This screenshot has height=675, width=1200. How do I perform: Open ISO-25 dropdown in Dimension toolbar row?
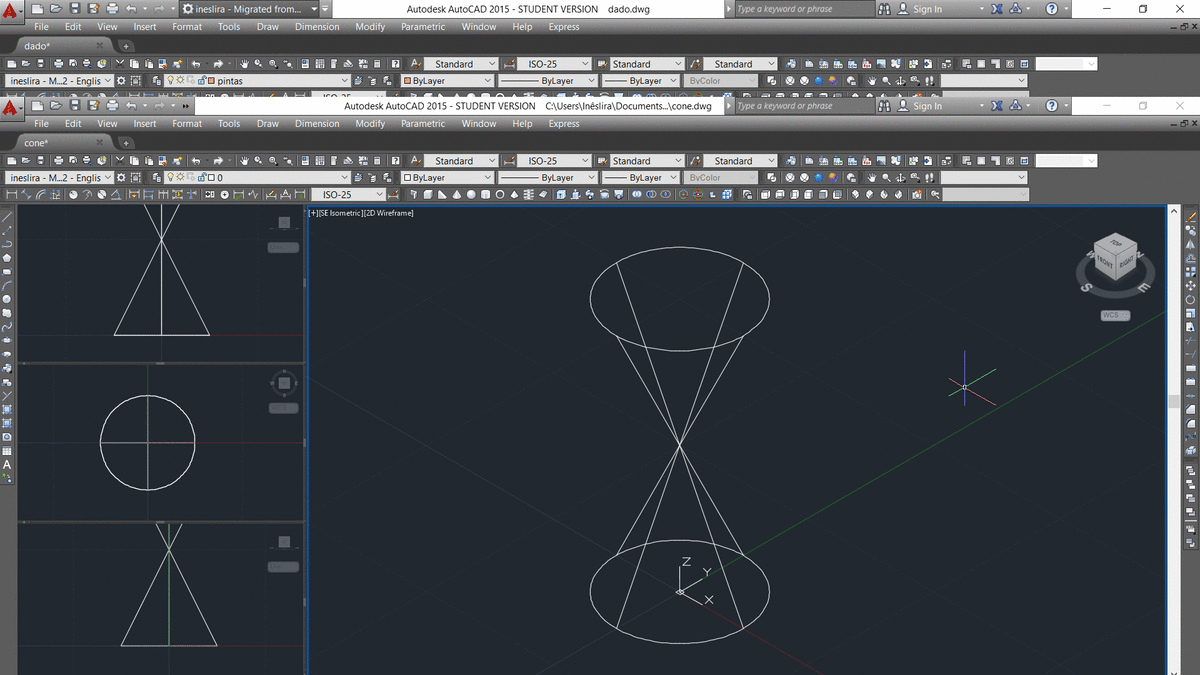348,195
